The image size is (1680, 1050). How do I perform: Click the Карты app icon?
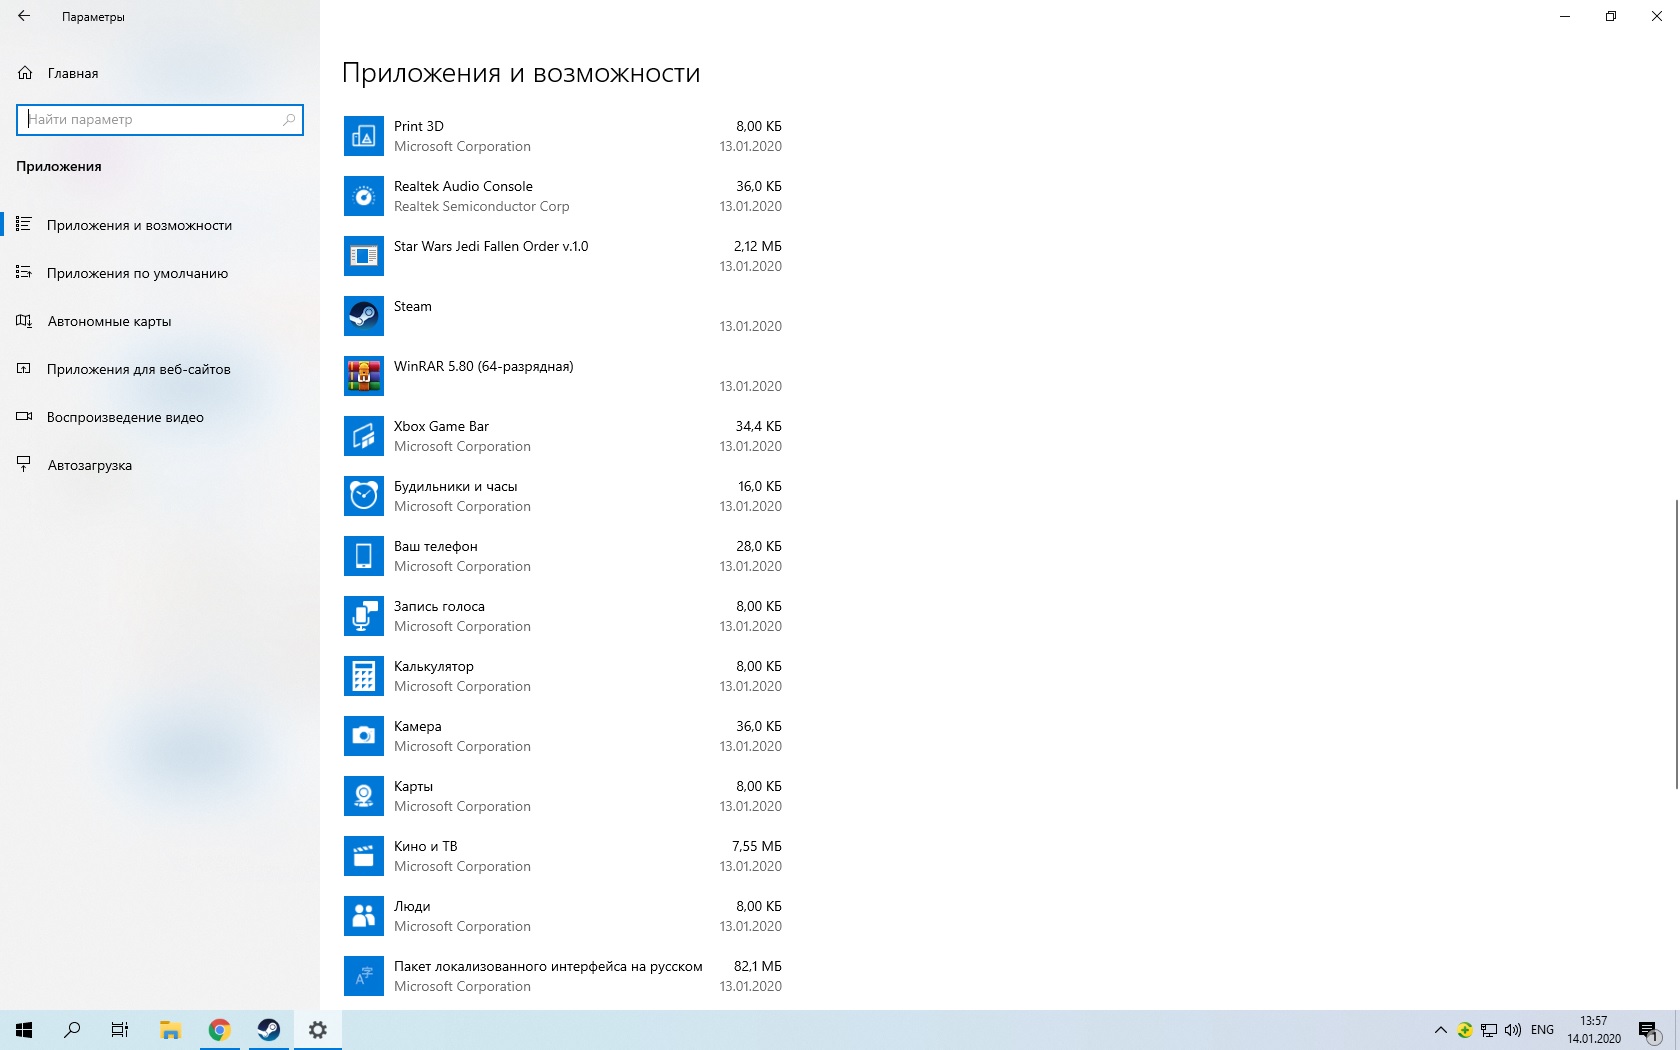pos(364,796)
